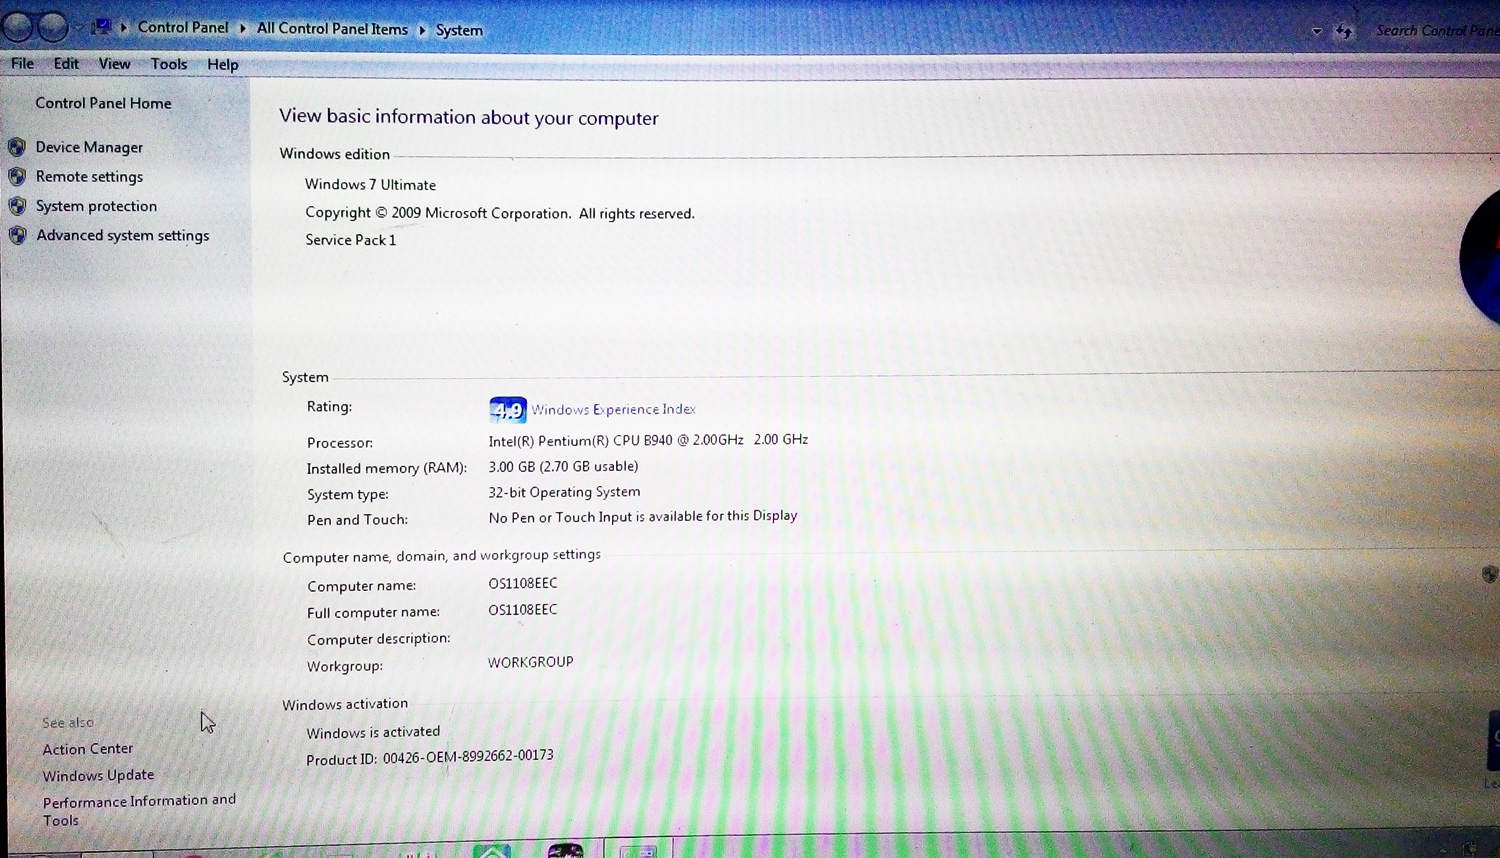Click the Search Control Panel box
1500x858 pixels.
(1436, 31)
